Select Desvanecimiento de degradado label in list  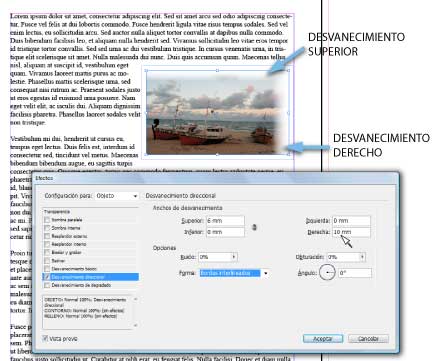pyautogui.click(x=81, y=285)
